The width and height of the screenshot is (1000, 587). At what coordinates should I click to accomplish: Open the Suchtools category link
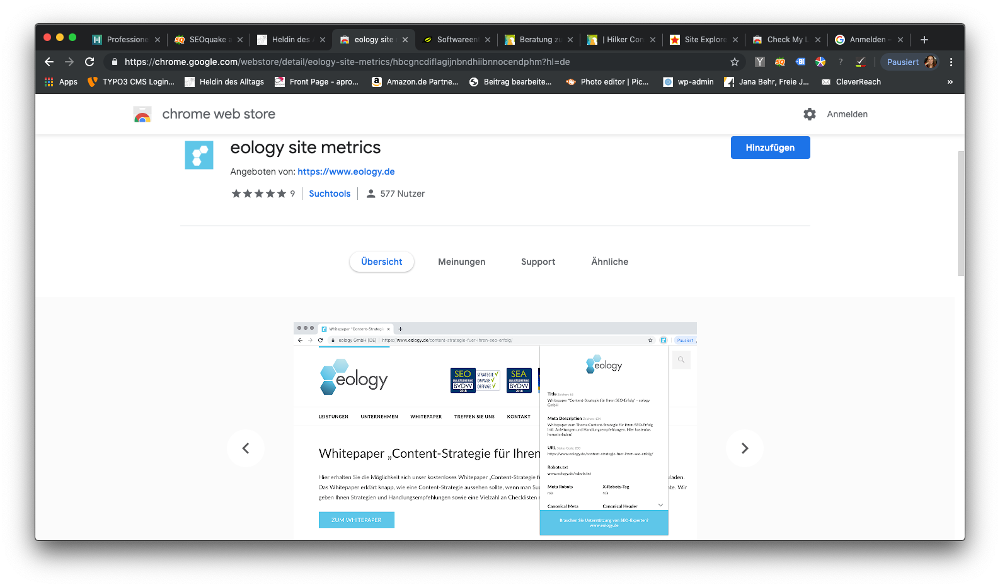tap(330, 194)
